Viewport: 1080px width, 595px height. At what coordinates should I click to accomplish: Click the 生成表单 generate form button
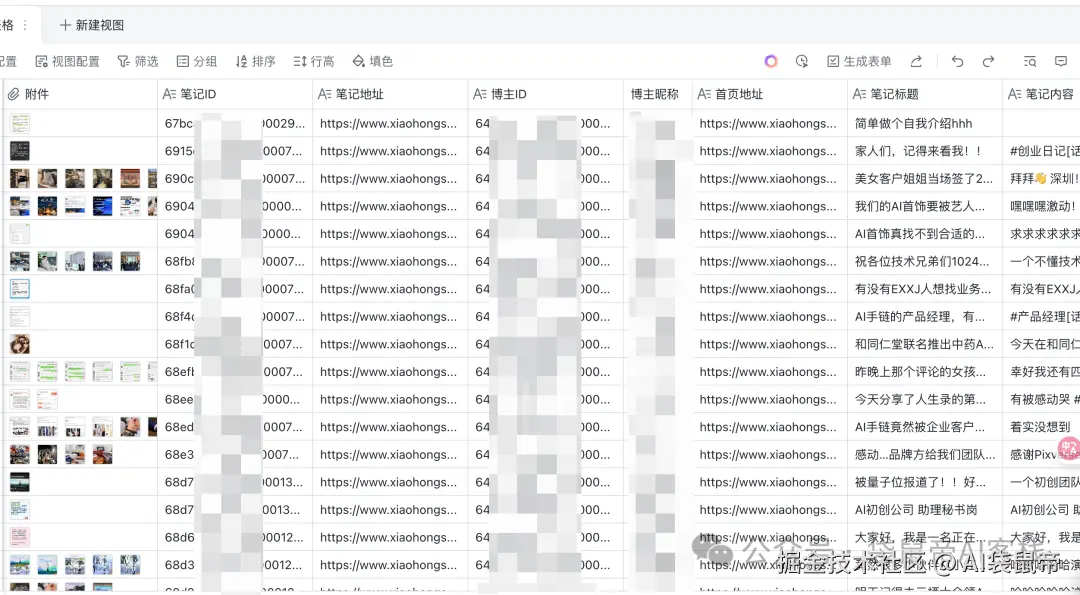pyautogui.click(x=859, y=62)
